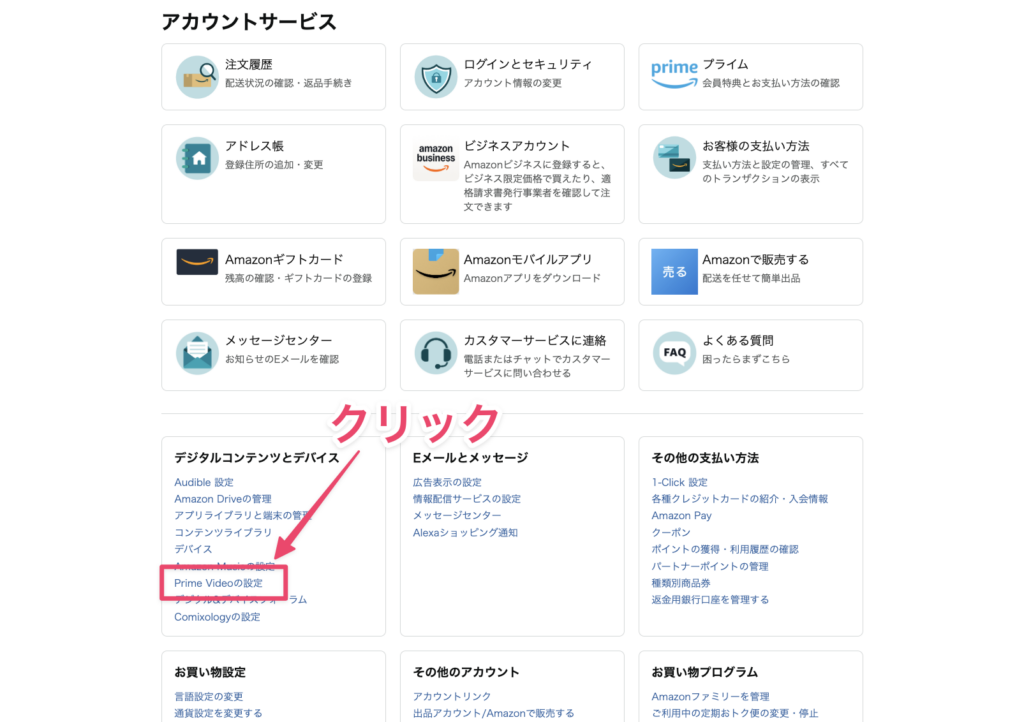Click 困ったらまずこちら description text
The width and height of the screenshot is (1024, 722).
coord(746,360)
